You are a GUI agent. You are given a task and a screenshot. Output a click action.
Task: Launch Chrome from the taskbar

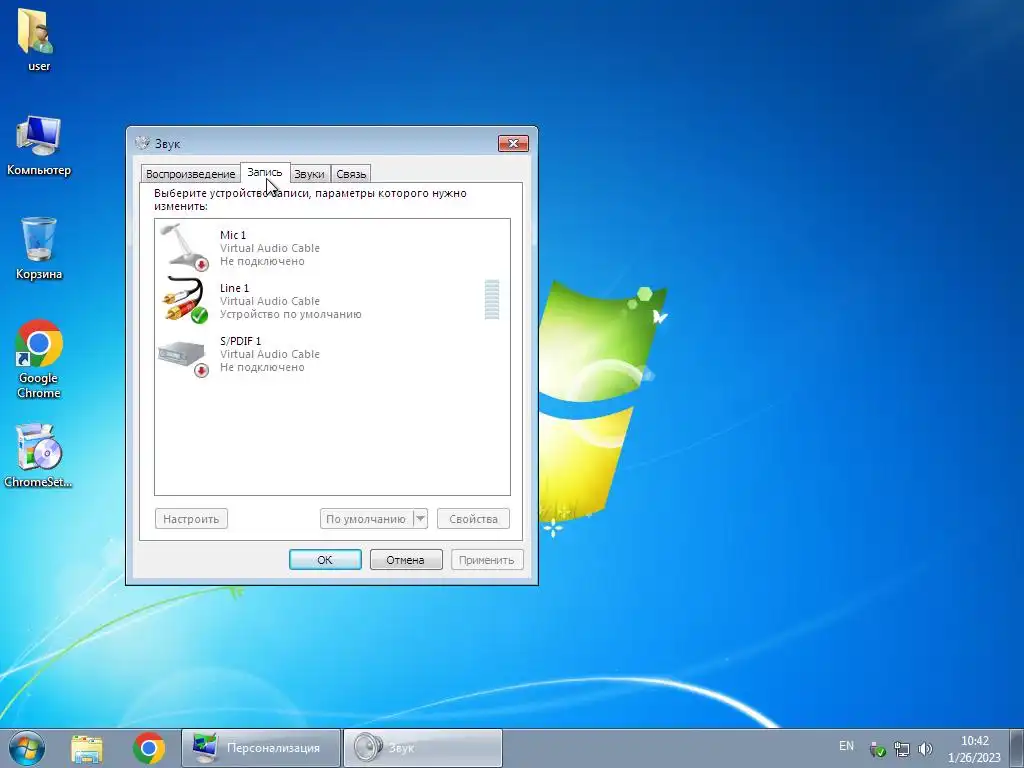[149, 748]
